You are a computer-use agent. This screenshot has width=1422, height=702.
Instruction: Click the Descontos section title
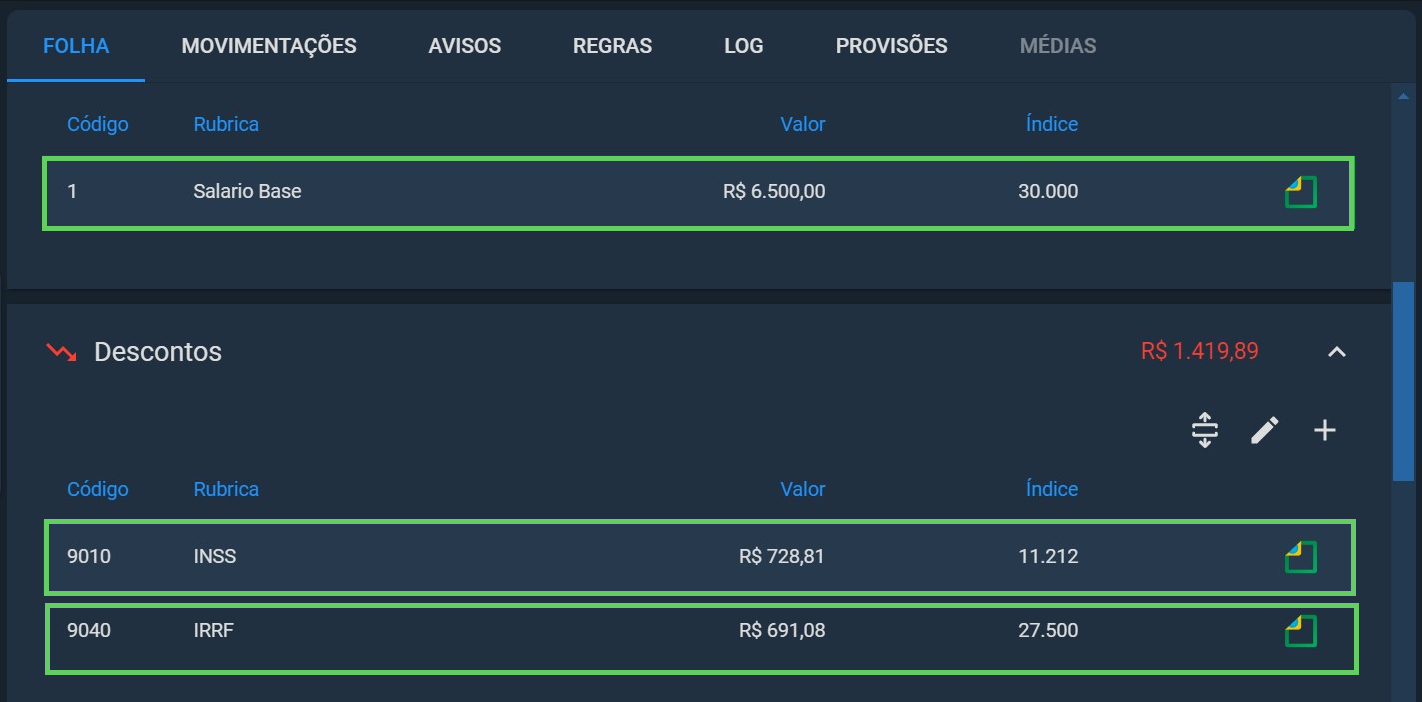tap(158, 352)
